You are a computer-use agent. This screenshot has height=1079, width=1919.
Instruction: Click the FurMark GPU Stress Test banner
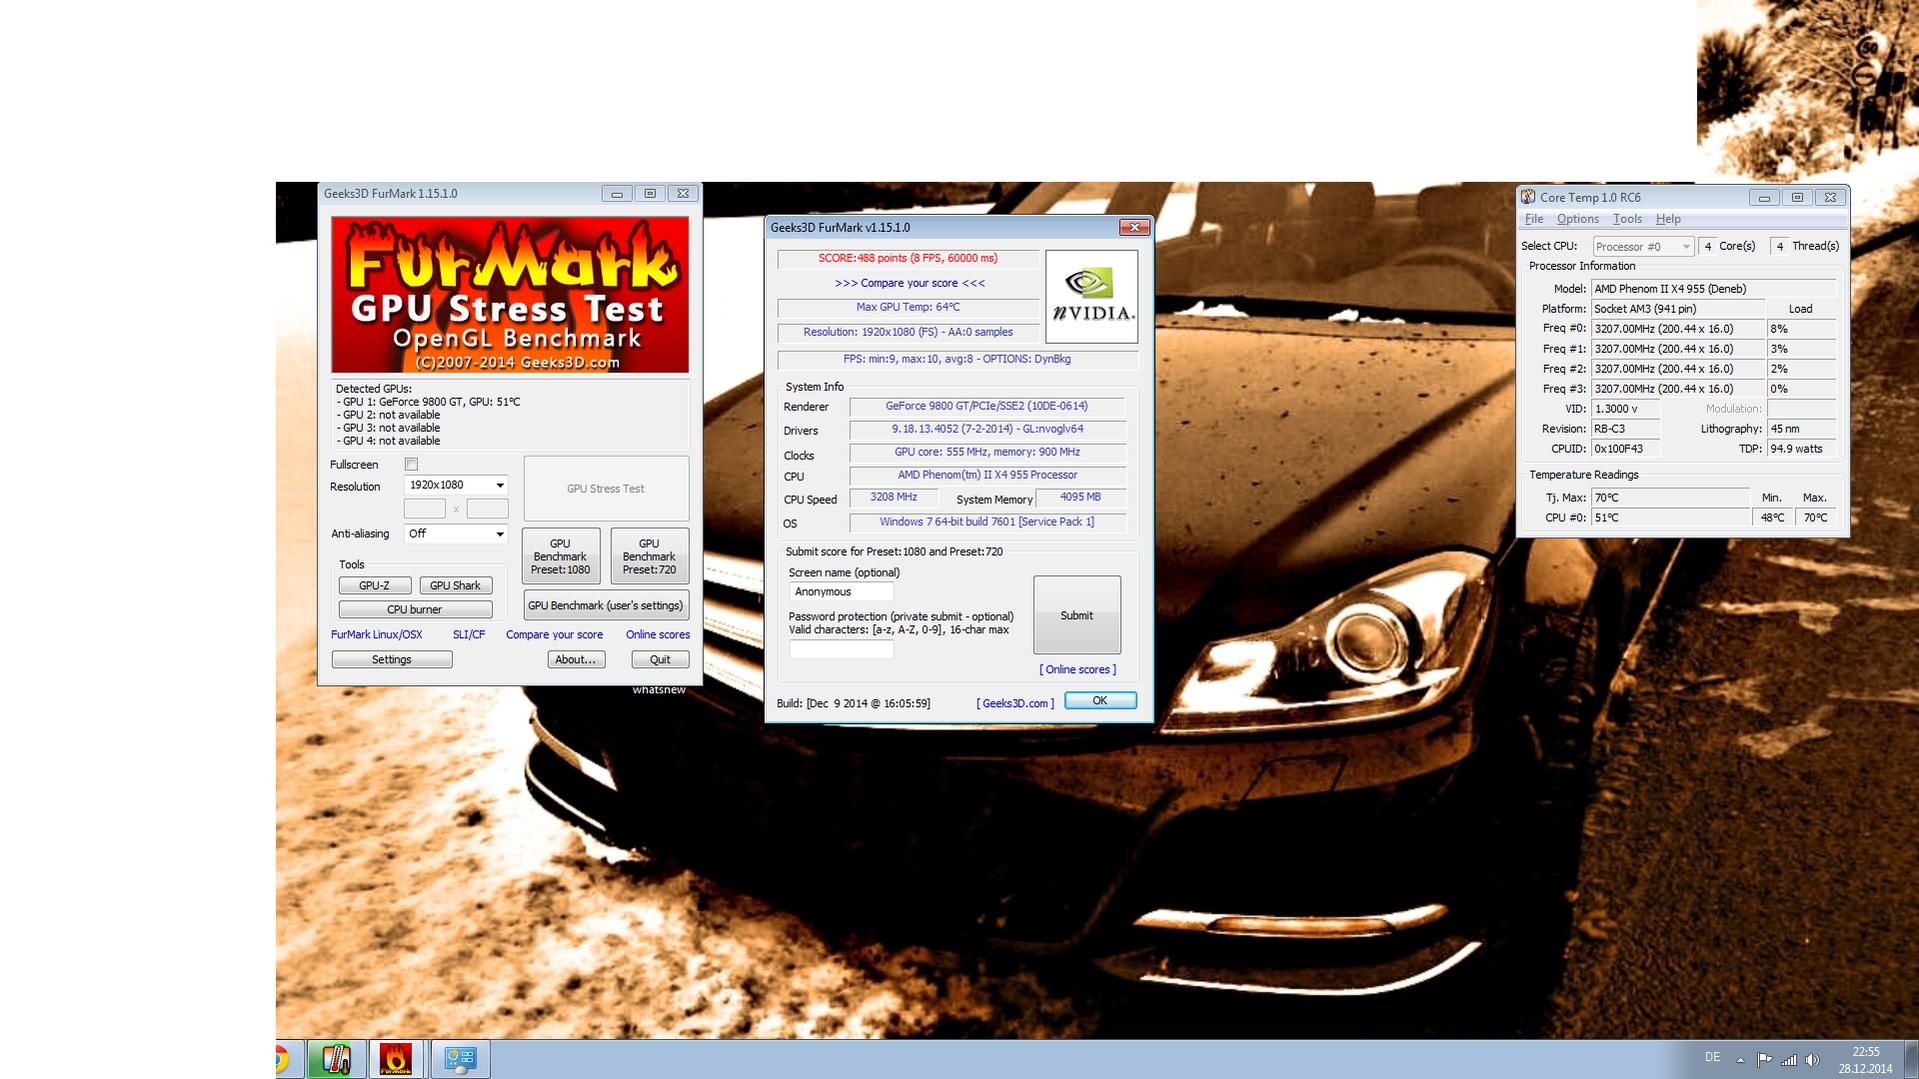(510, 295)
